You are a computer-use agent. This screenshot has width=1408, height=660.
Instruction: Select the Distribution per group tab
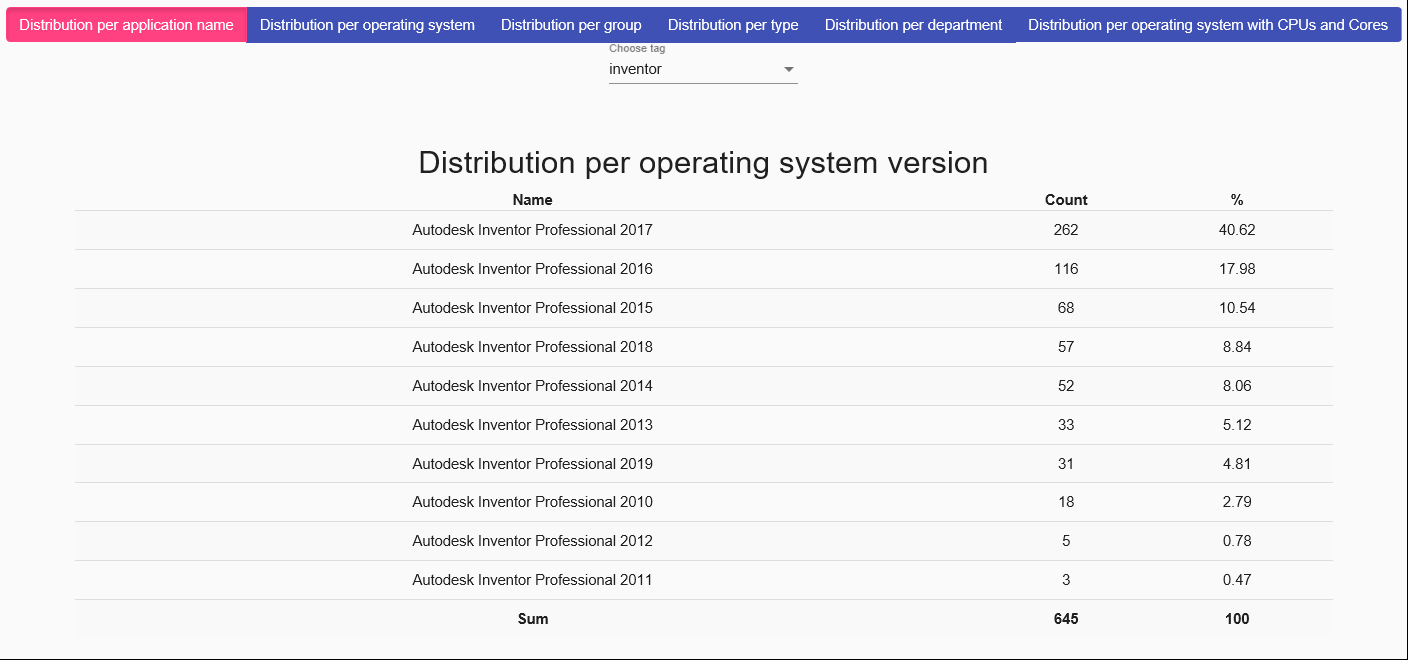point(571,25)
